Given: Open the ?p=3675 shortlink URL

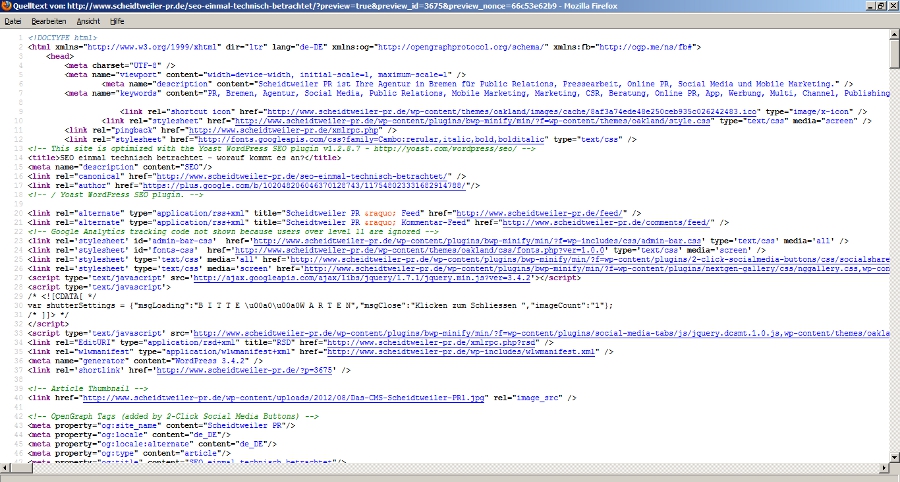Looking at the screenshot, I should [245, 370].
